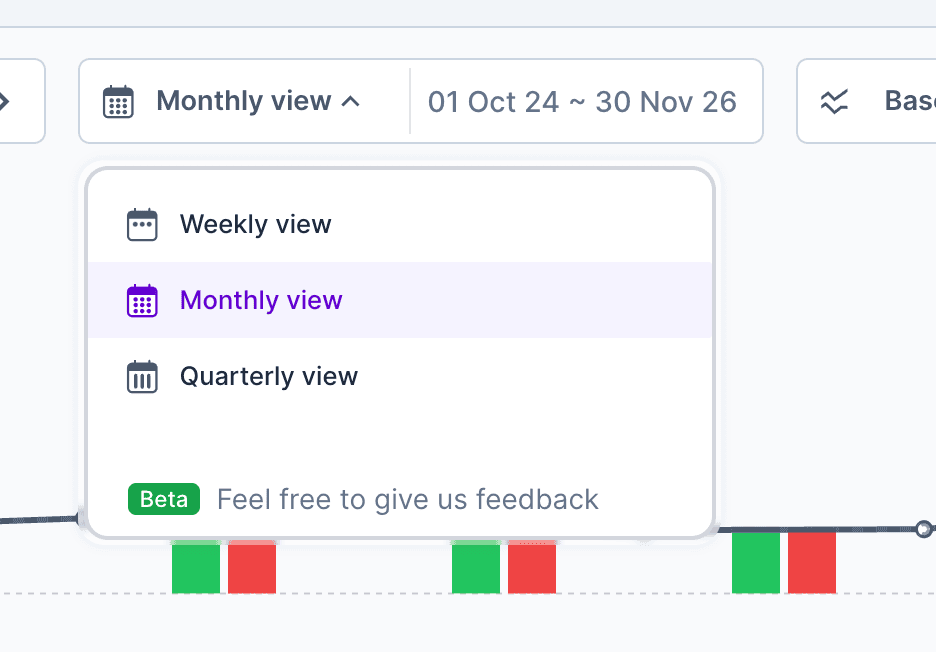Click the leftmost green bar in the chart
Screen dimensions: 936x652
[x=195, y=568]
